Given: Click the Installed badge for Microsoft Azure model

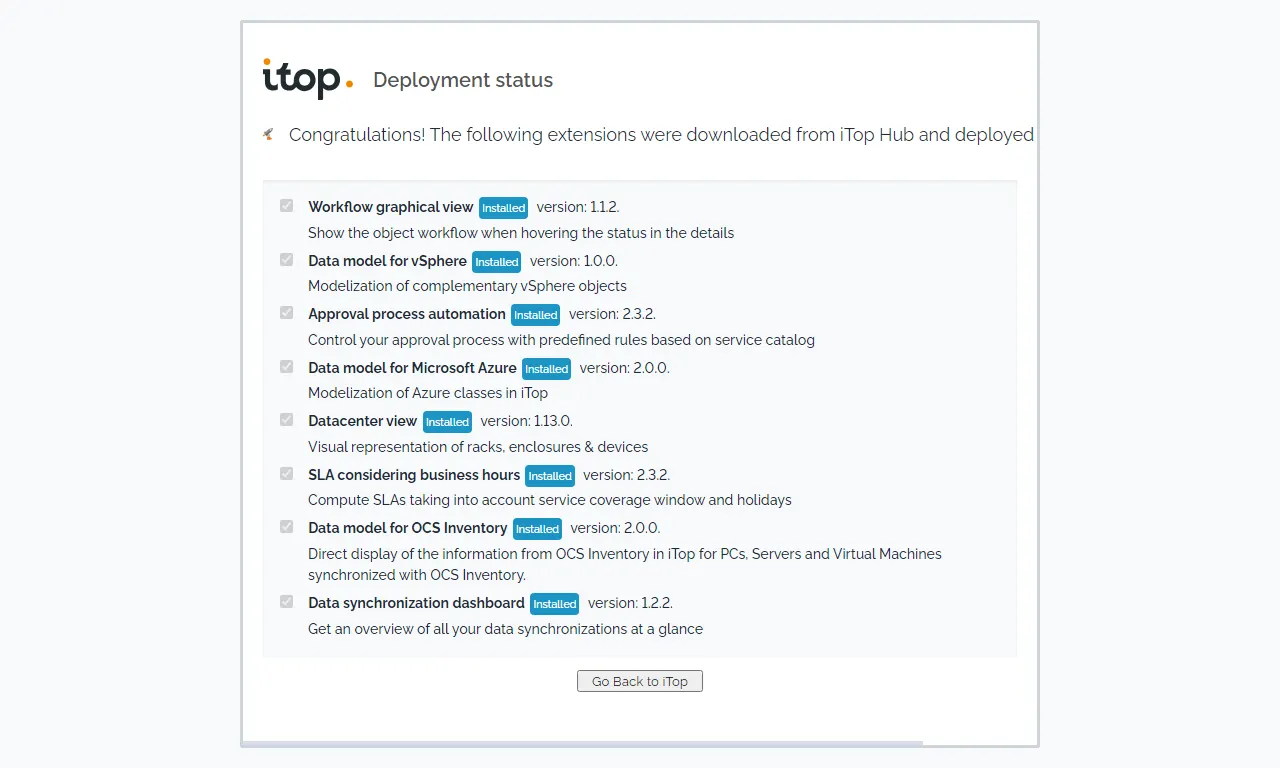Looking at the screenshot, I should click(546, 369).
